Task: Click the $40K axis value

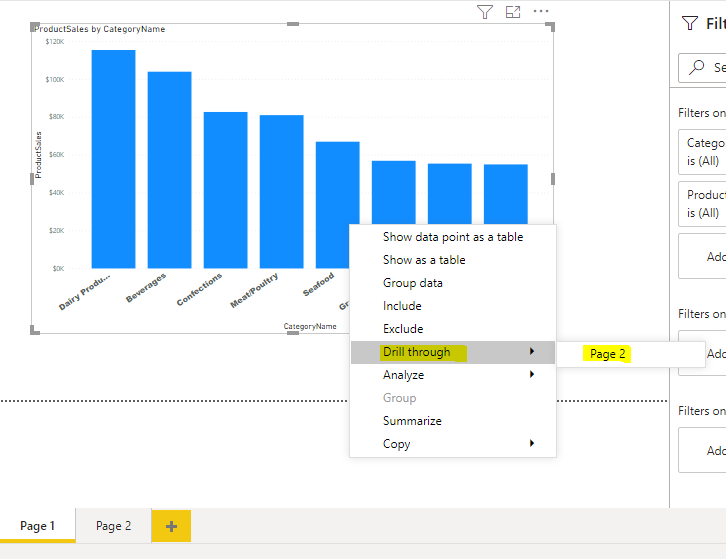Action: (56, 193)
